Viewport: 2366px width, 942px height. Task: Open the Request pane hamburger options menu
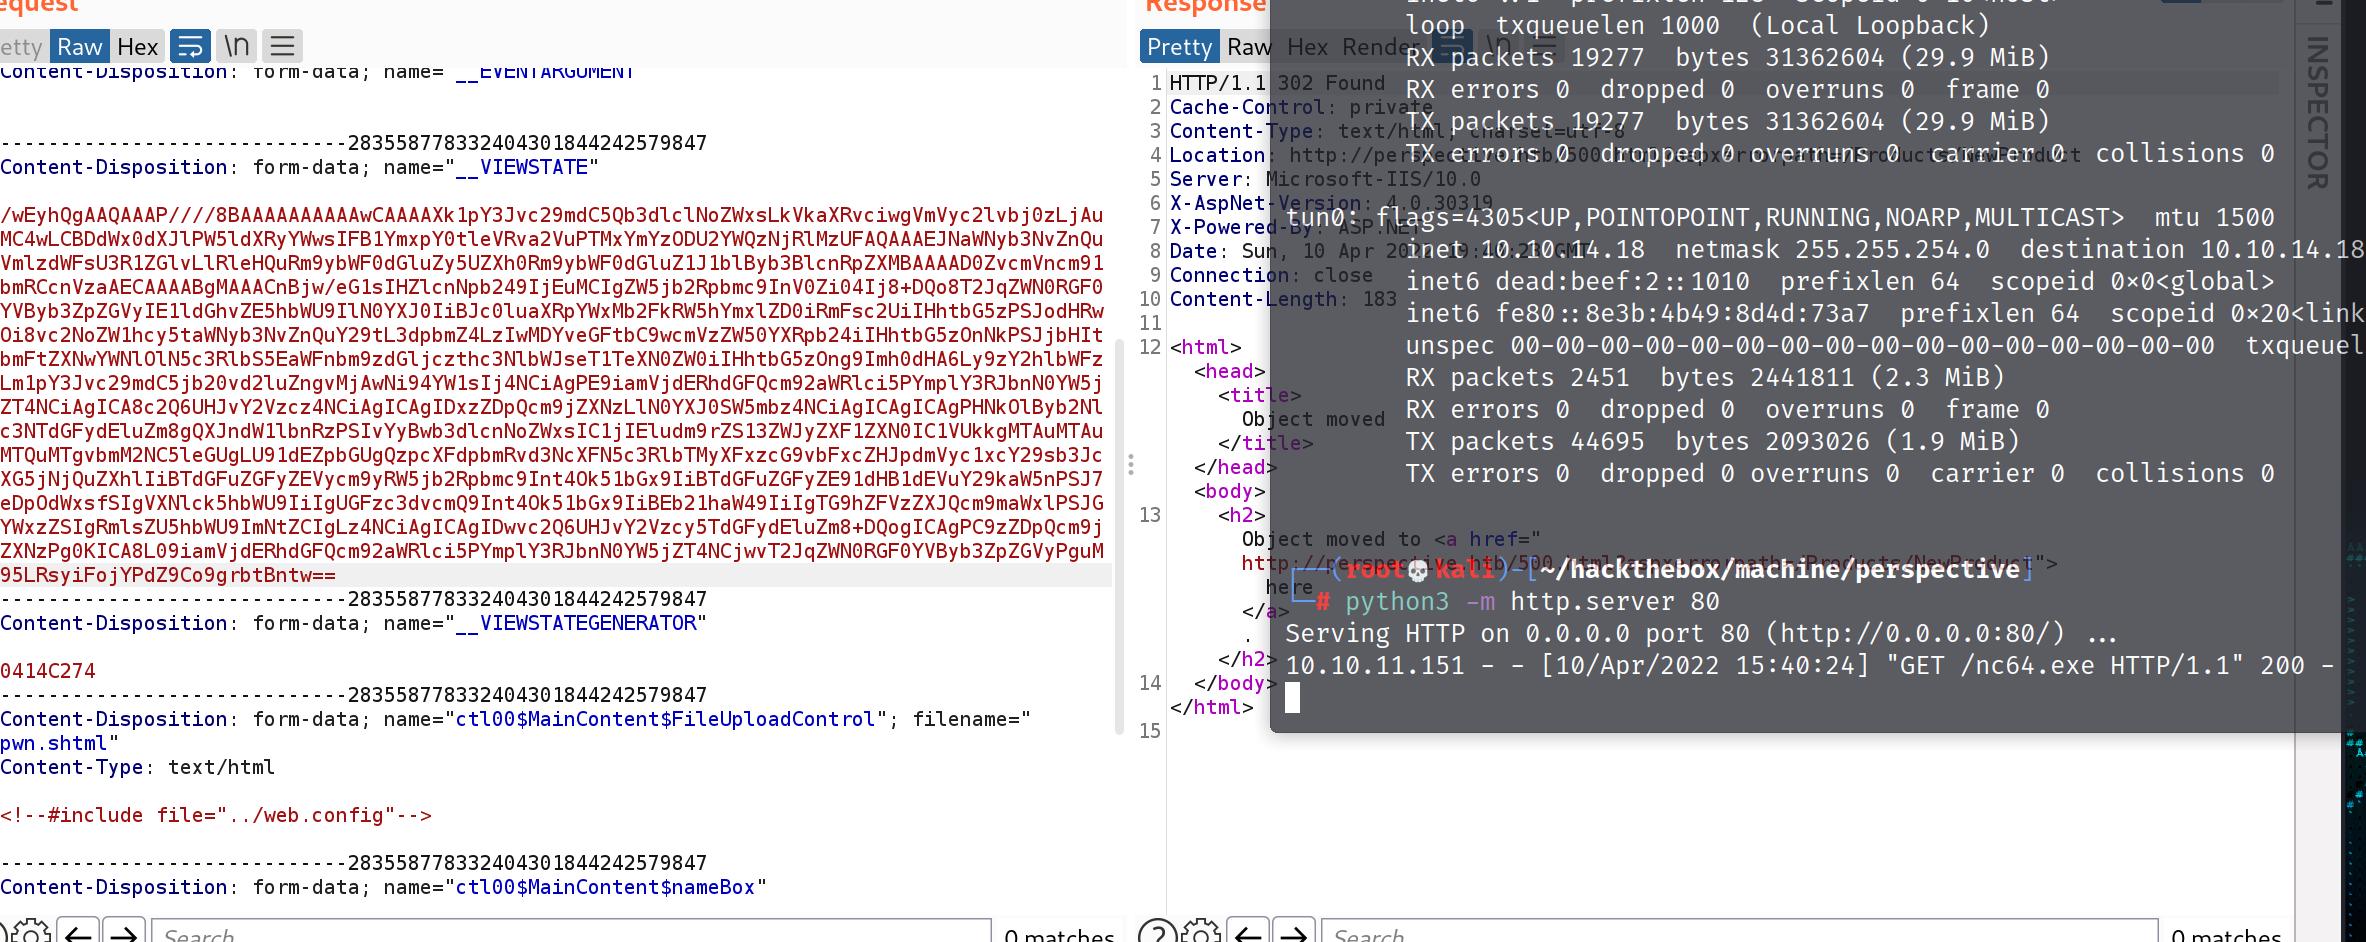click(x=283, y=46)
